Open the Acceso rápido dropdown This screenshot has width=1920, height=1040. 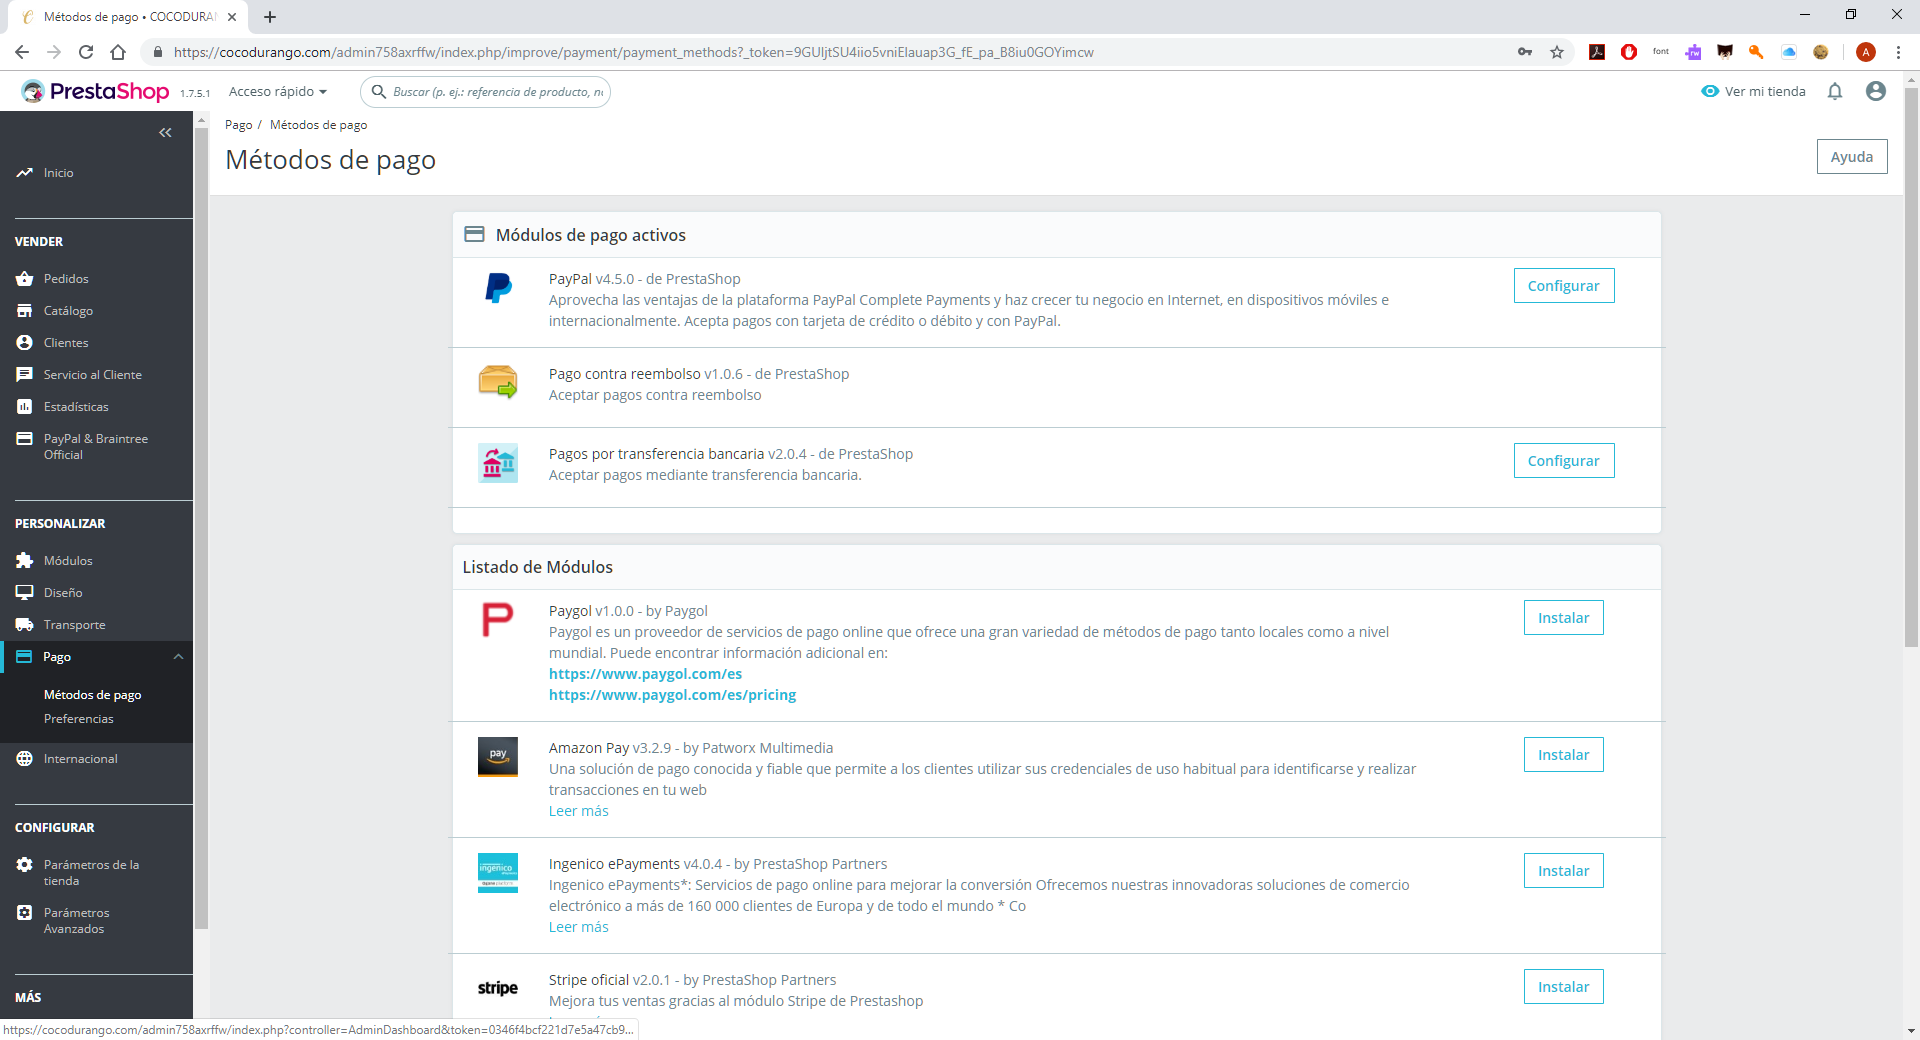click(x=278, y=92)
